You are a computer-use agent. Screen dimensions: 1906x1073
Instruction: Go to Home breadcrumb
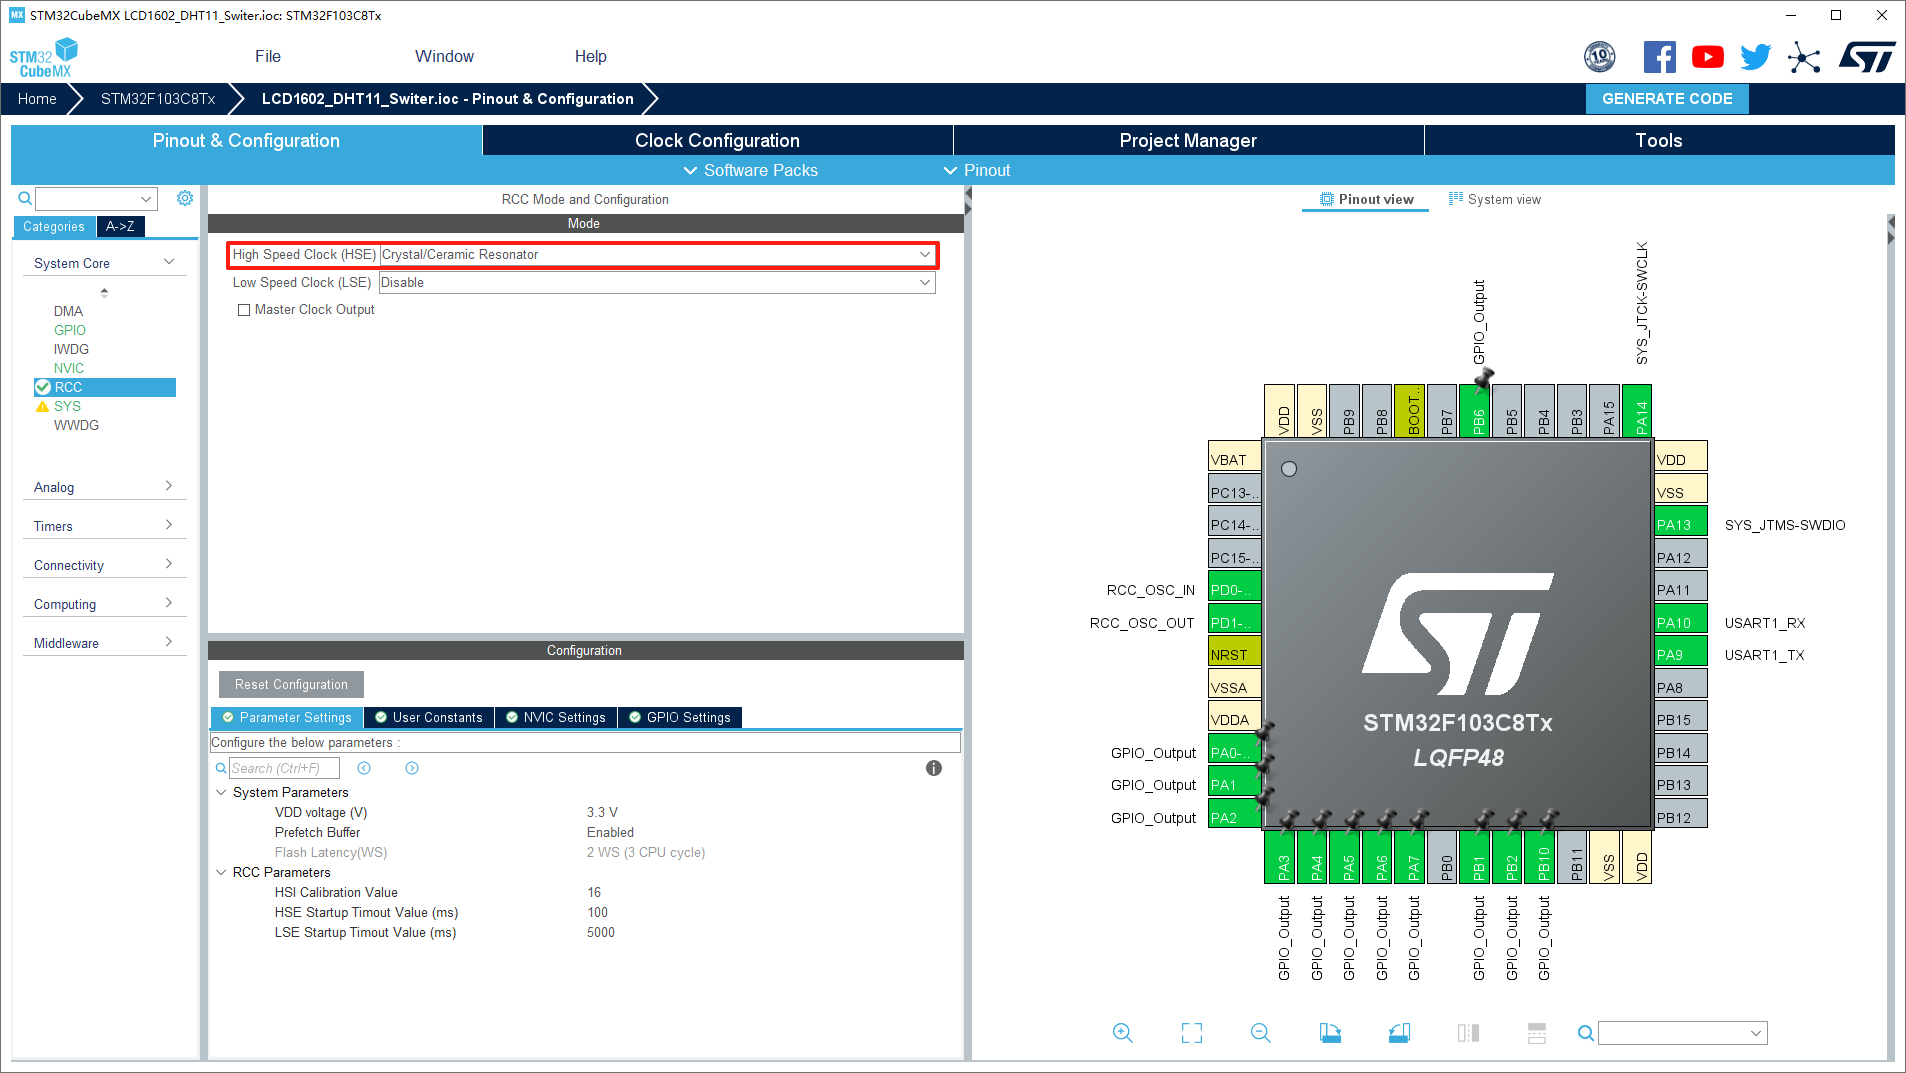(37, 98)
